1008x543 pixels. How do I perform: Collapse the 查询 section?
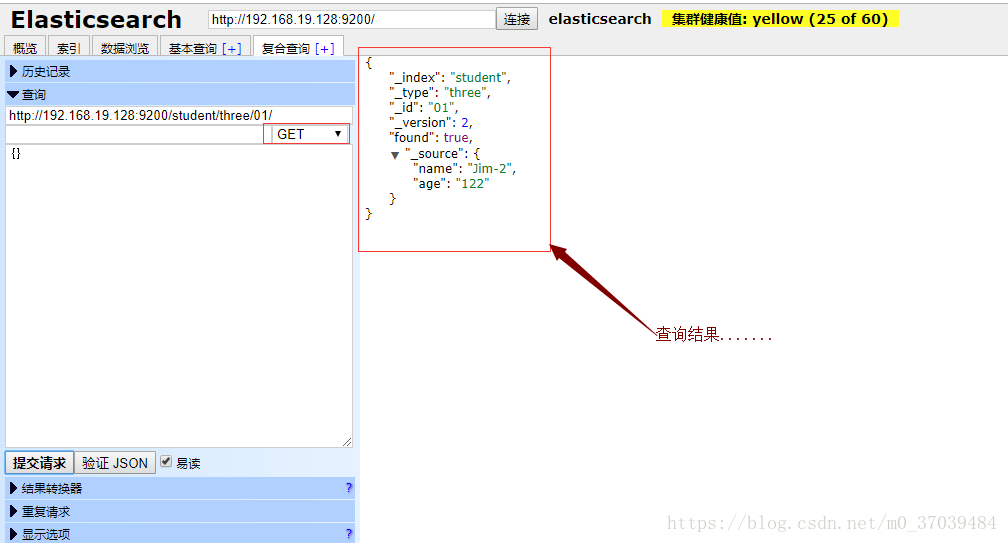click(x=180, y=94)
